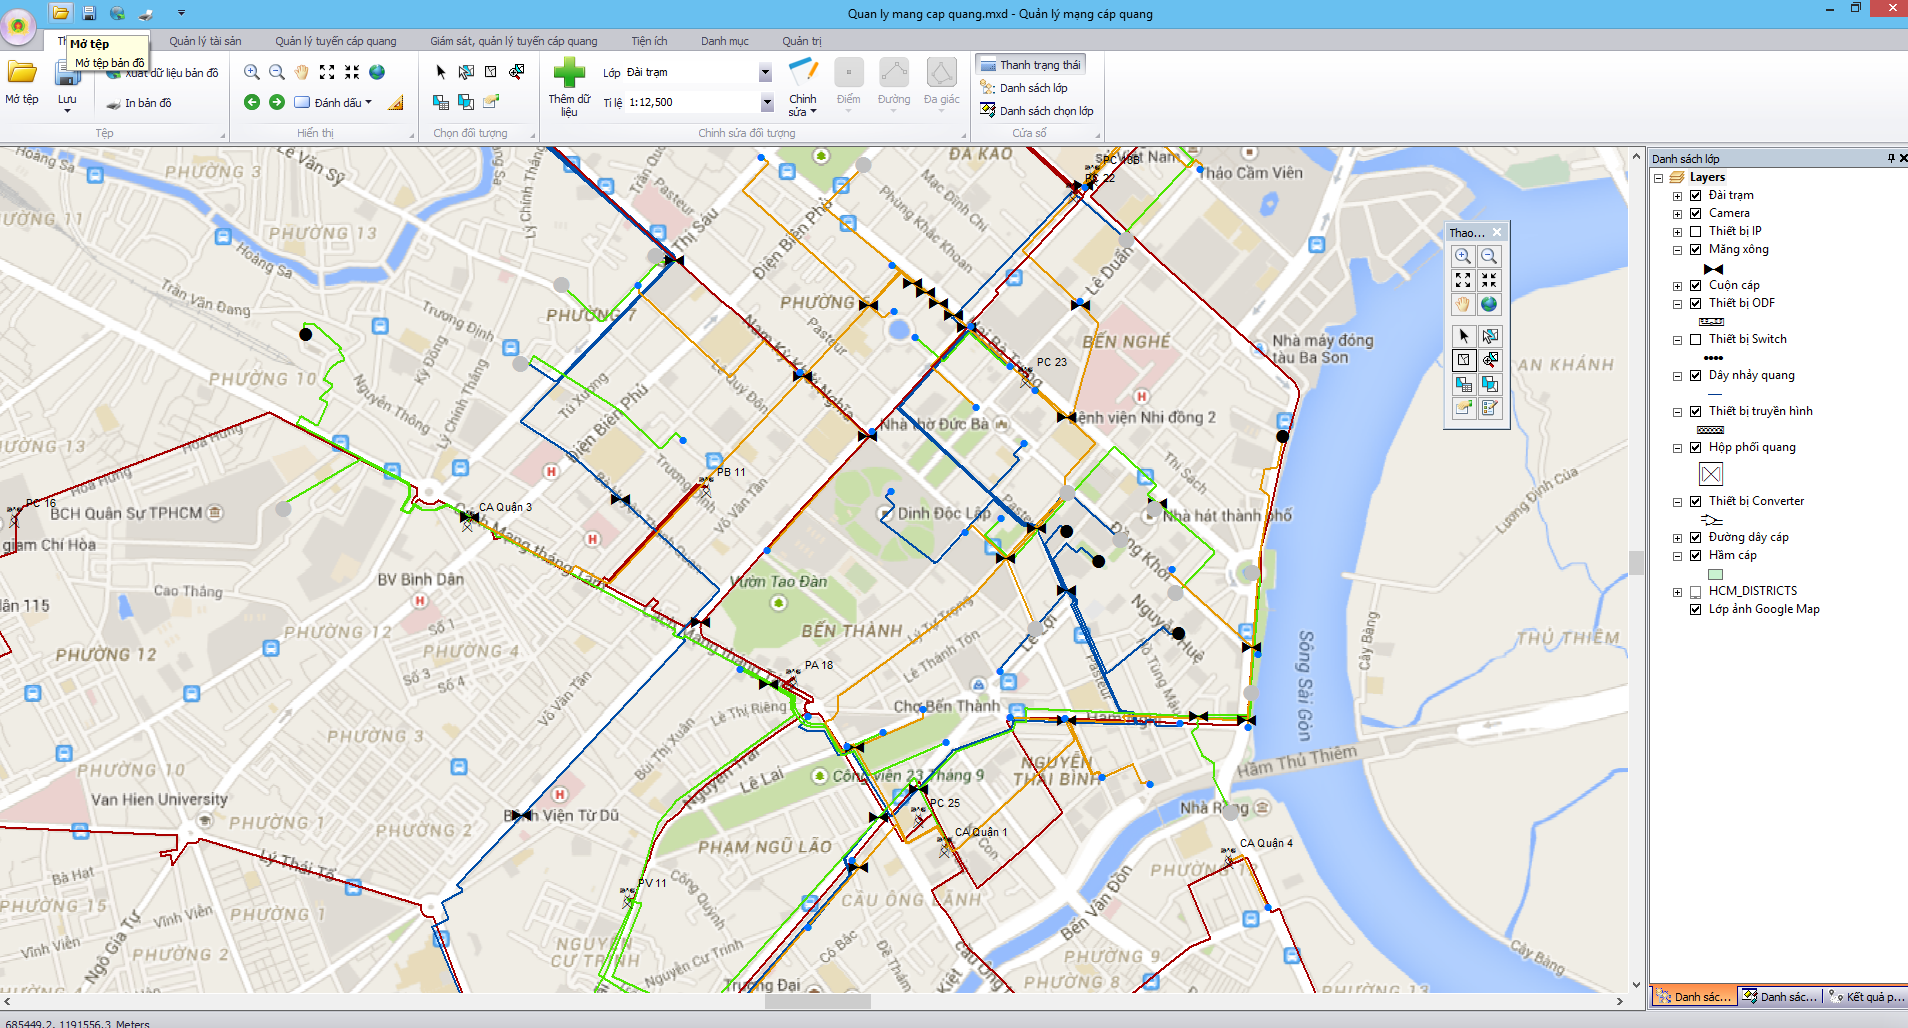Click the map vertical scrollbar thumb
Screen dimensions: 1908x1028
(1636, 563)
